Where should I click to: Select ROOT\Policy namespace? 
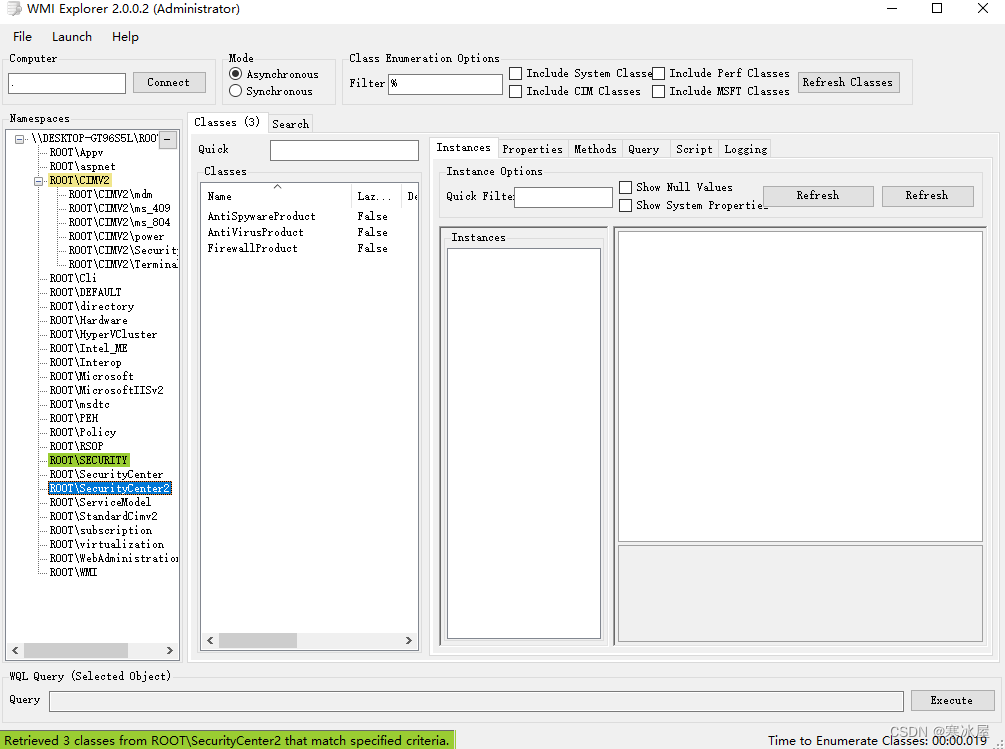pyautogui.click(x=83, y=432)
